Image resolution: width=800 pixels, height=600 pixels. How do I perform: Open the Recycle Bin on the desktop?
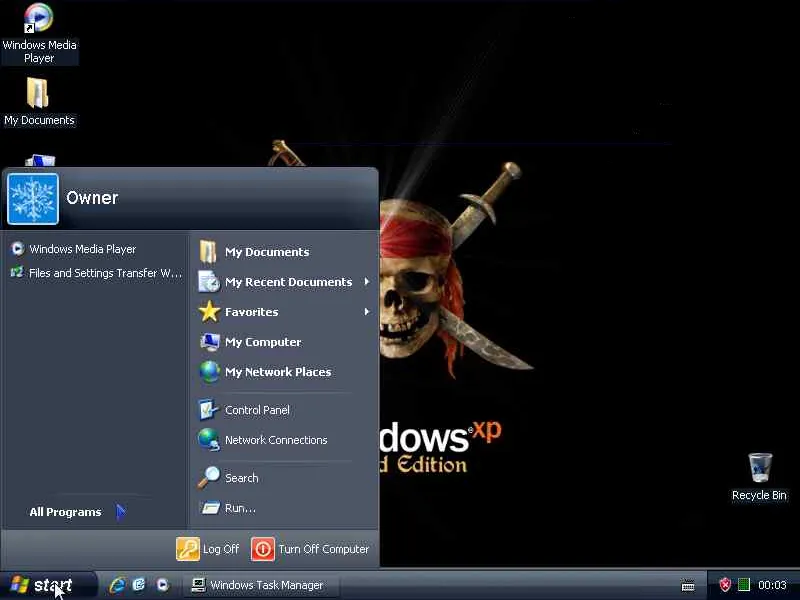pos(760,467)
